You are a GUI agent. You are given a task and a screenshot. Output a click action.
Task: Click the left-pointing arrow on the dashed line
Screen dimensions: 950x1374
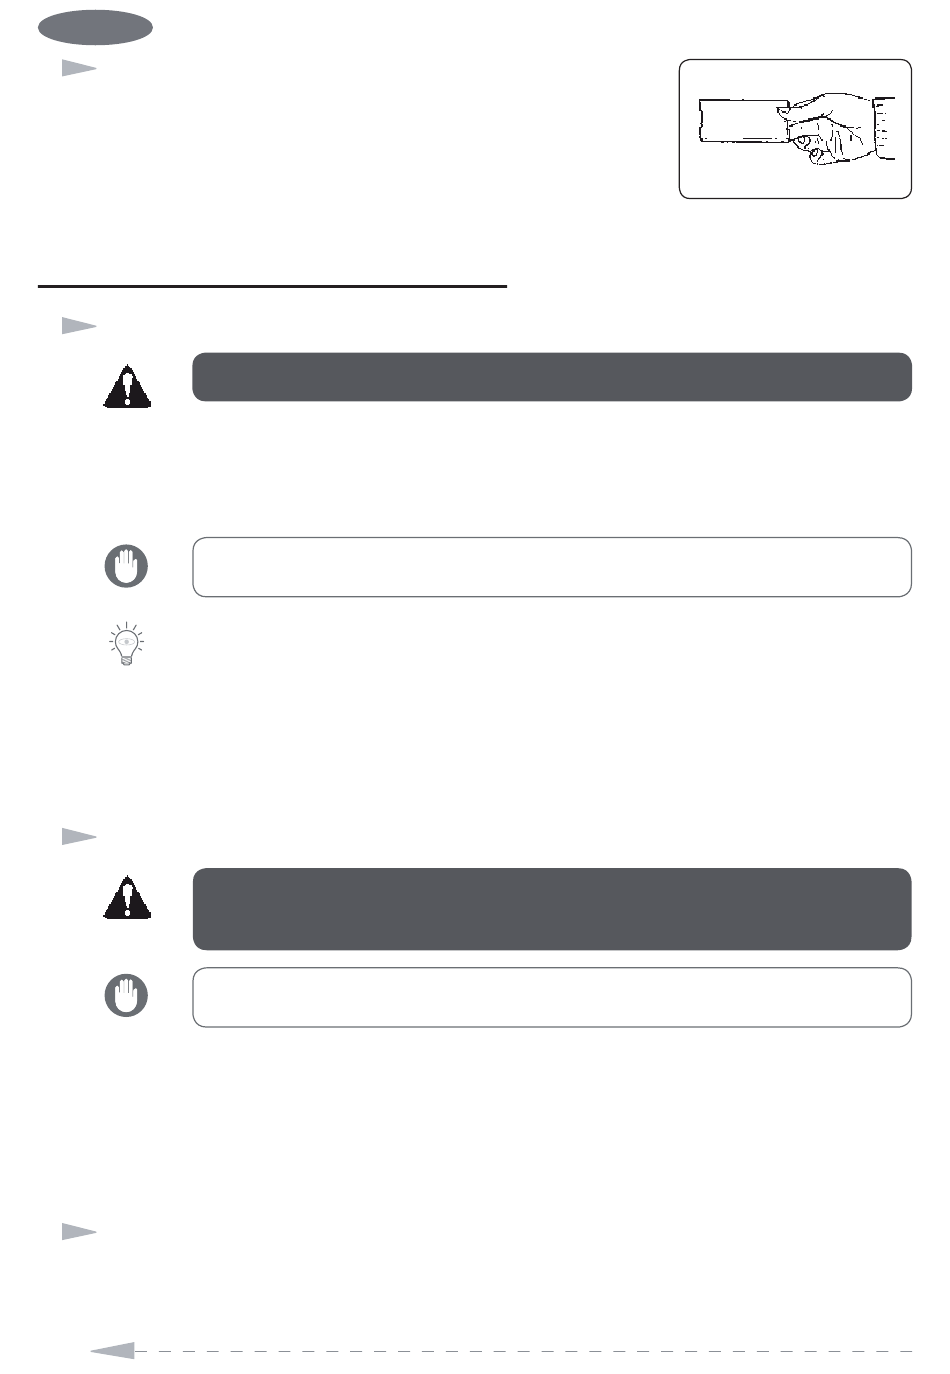(x=112, y=1351)
